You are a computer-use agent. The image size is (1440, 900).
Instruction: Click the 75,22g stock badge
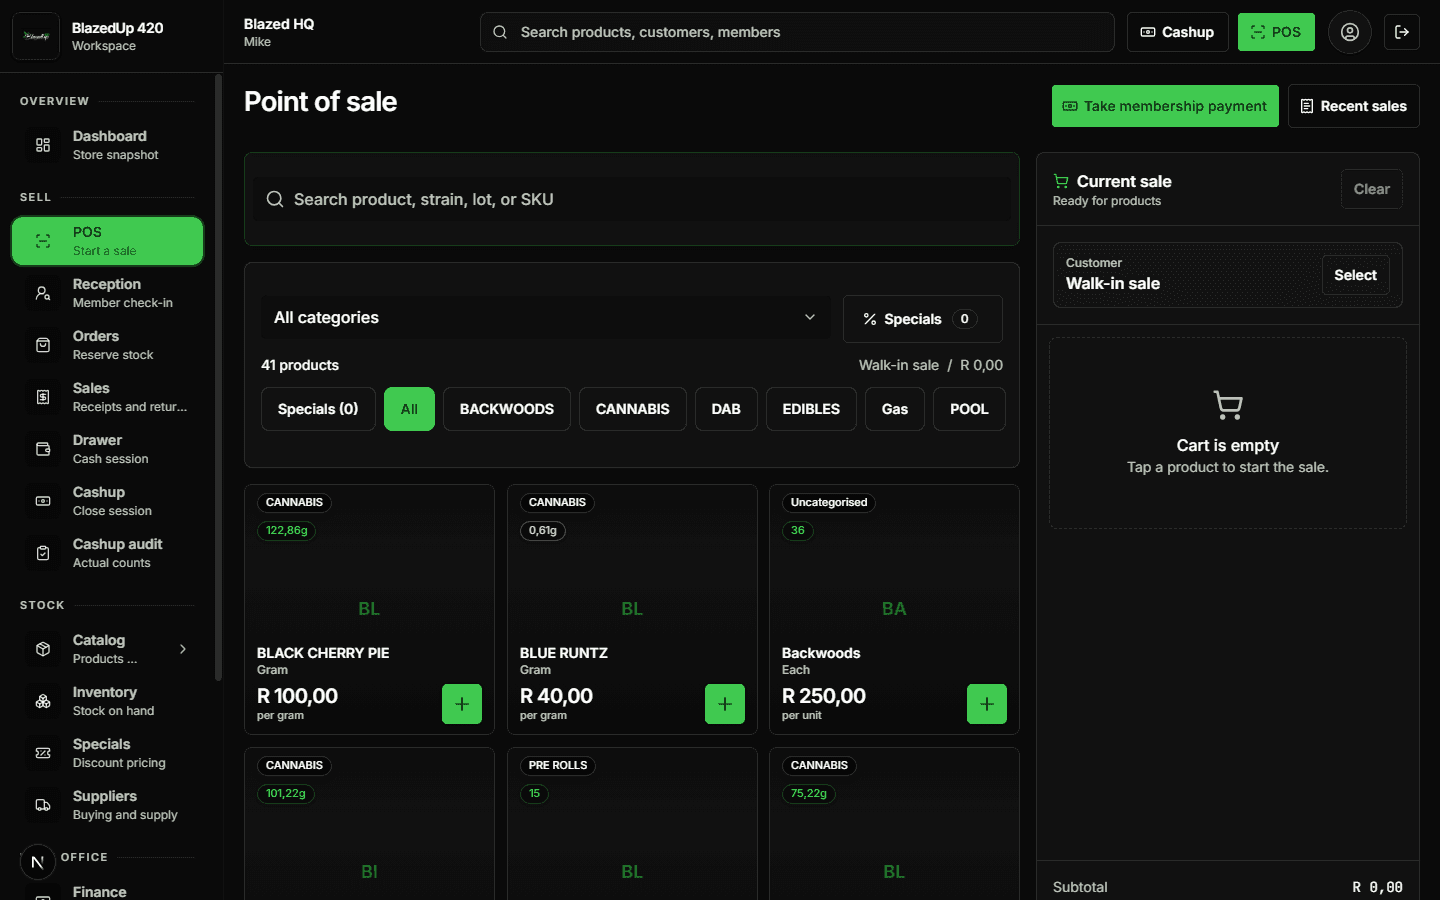click(809, 794)
